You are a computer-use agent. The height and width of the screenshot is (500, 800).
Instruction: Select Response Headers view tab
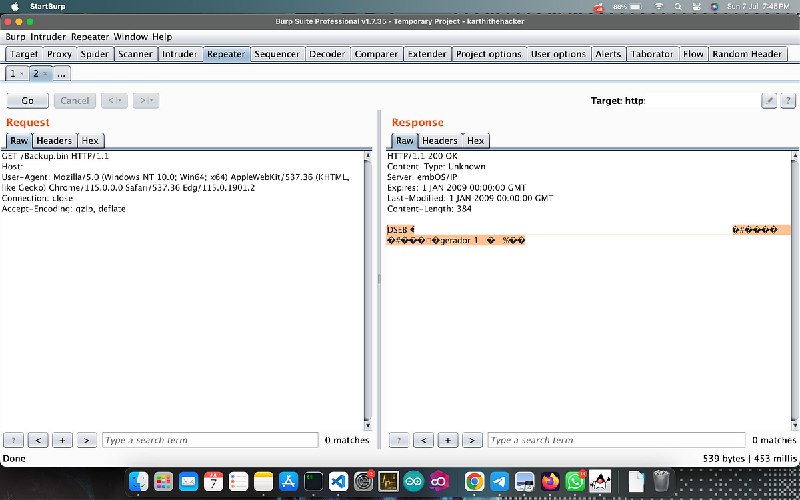pos(440,141)
